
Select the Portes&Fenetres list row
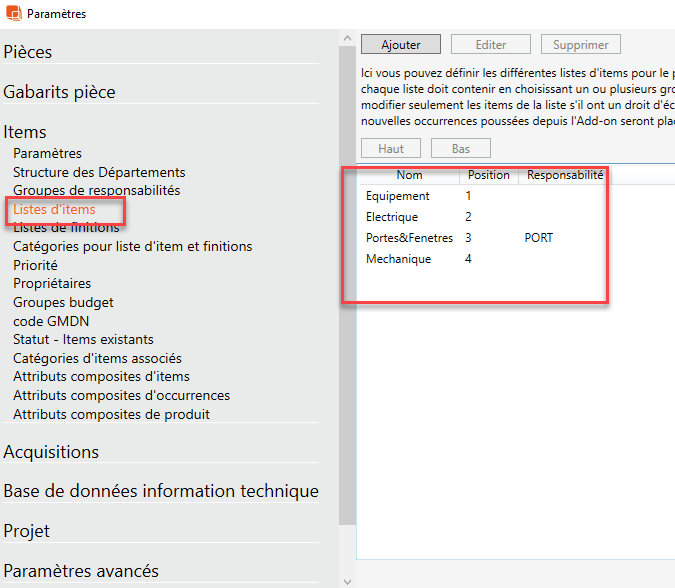point(409,238)
